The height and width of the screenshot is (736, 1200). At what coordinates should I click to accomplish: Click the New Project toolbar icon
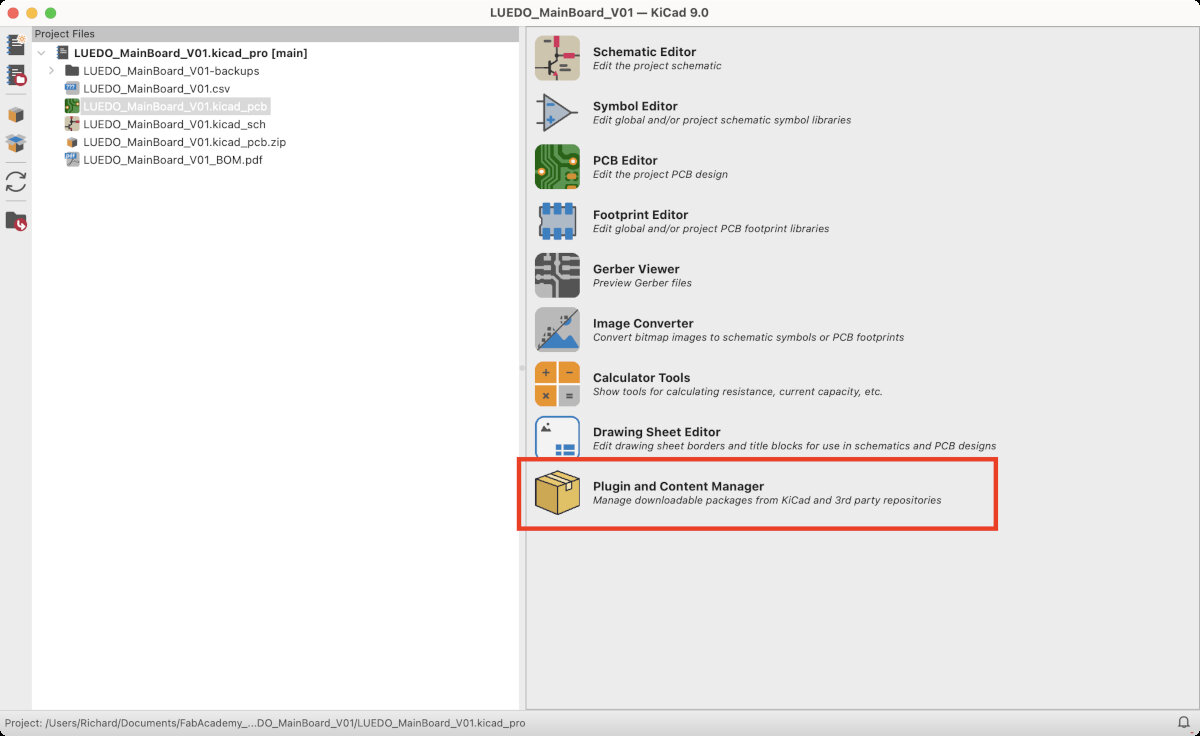coord(16,44)
